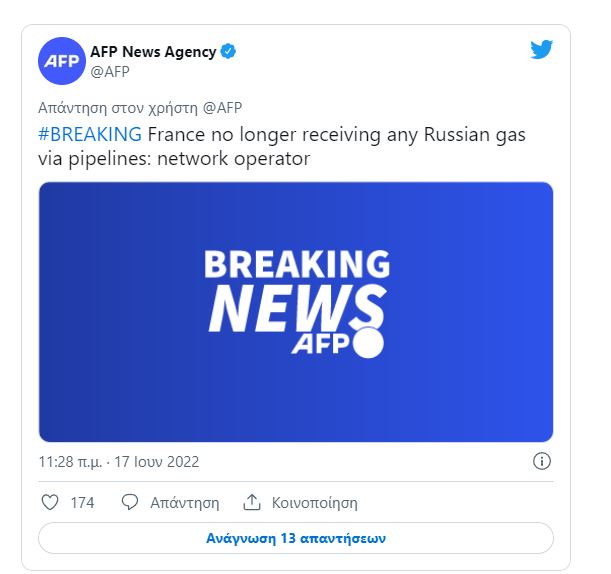Click the @AFP handle below the name
Image resolution: width=611 pixels, height=574 pixels.
[109, 72]
